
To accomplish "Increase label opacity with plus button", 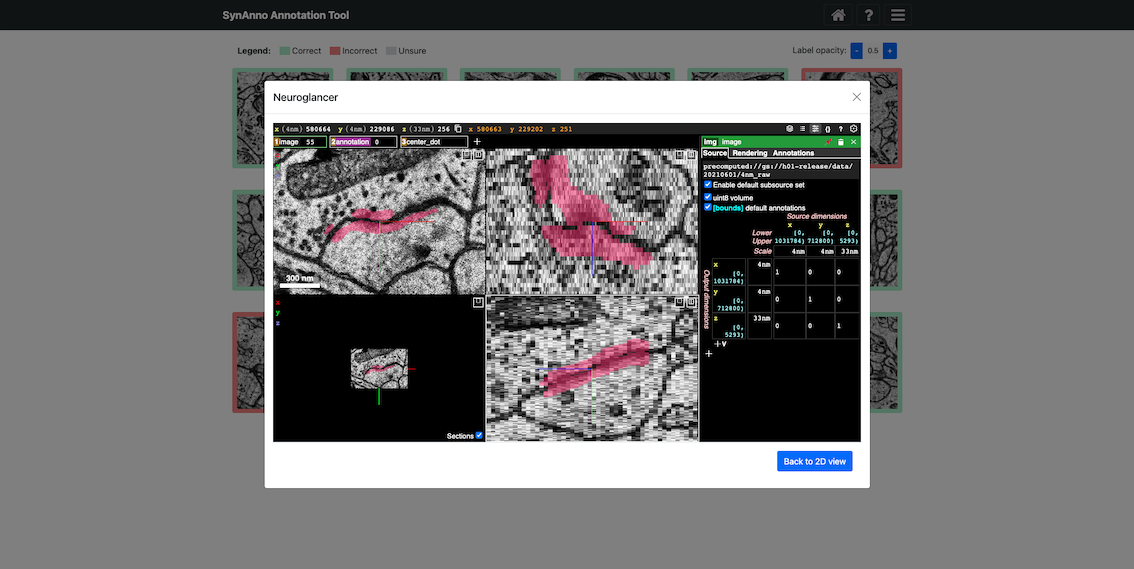I will tap(890, 51).
